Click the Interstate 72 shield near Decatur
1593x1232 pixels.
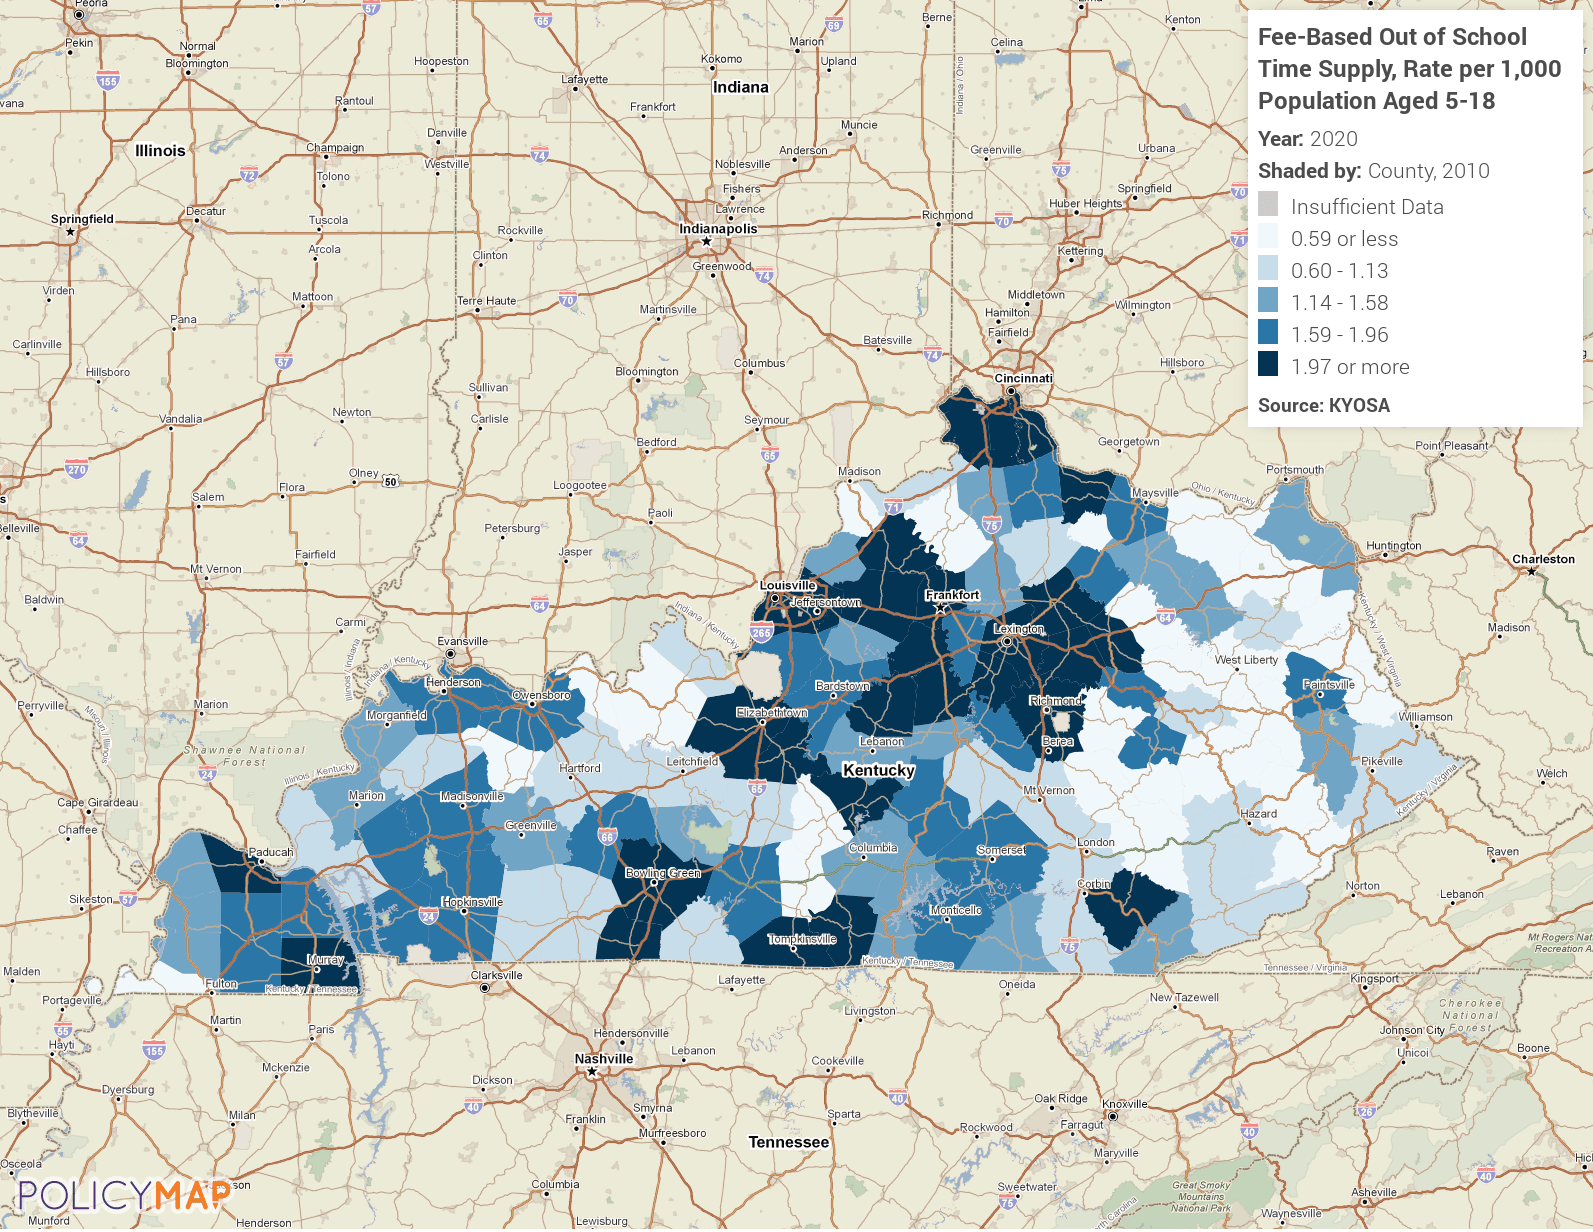(x=249, y=175)
